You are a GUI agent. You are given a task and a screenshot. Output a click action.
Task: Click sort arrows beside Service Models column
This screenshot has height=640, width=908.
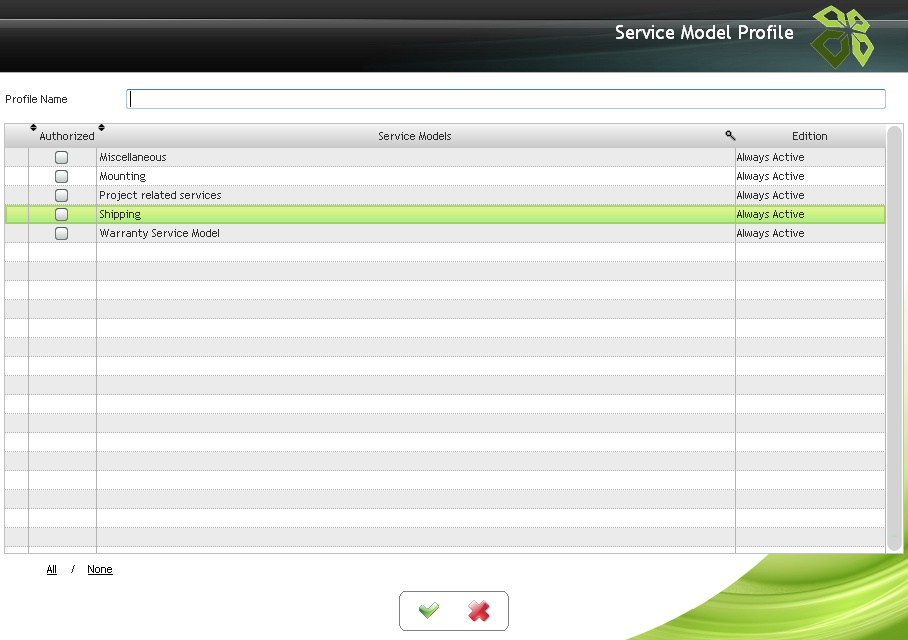pyautogui.click(x=101, y=128)
